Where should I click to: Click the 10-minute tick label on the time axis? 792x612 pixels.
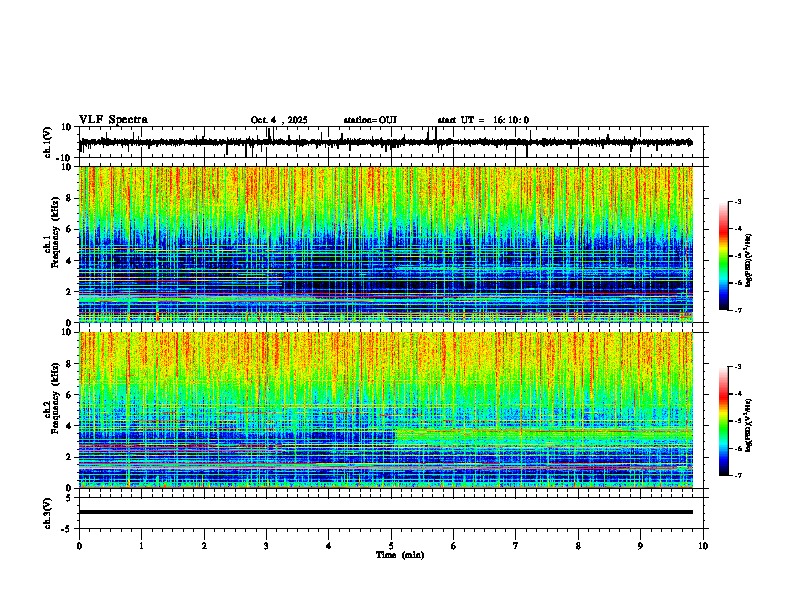pyautogui.click(x=703, y=546)
